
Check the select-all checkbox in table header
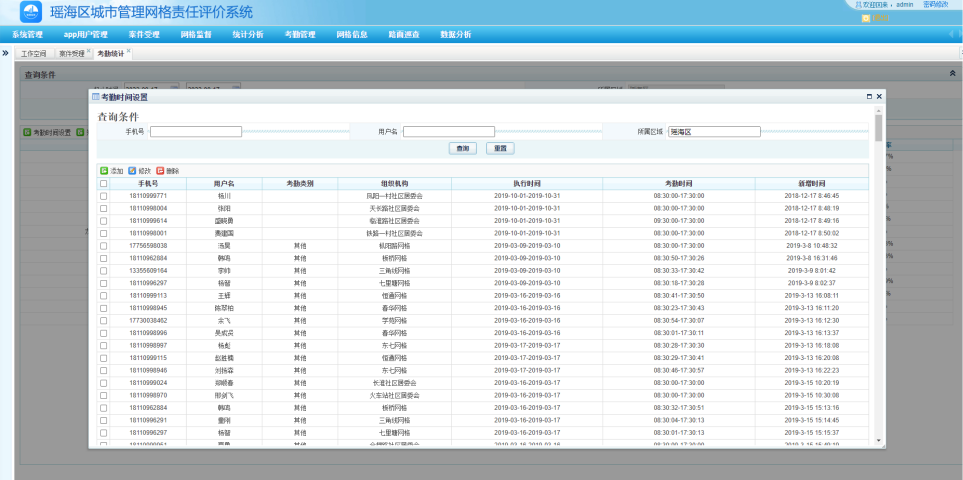[103, 184]
